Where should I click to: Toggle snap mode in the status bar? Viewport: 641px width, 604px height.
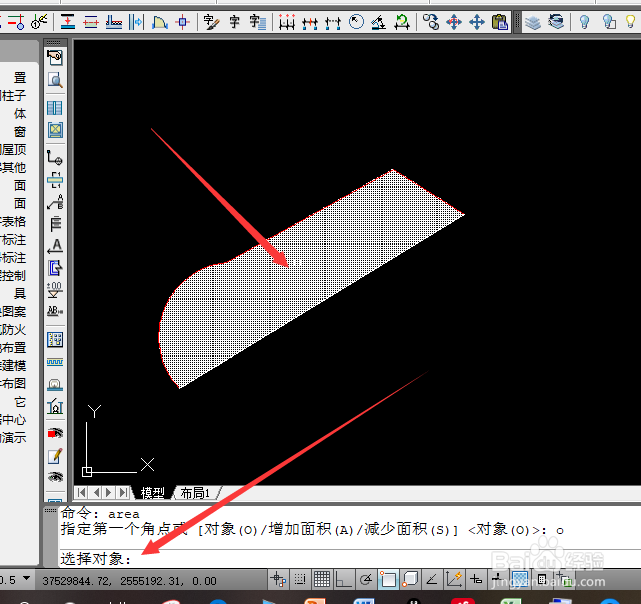tap(300, 579)
